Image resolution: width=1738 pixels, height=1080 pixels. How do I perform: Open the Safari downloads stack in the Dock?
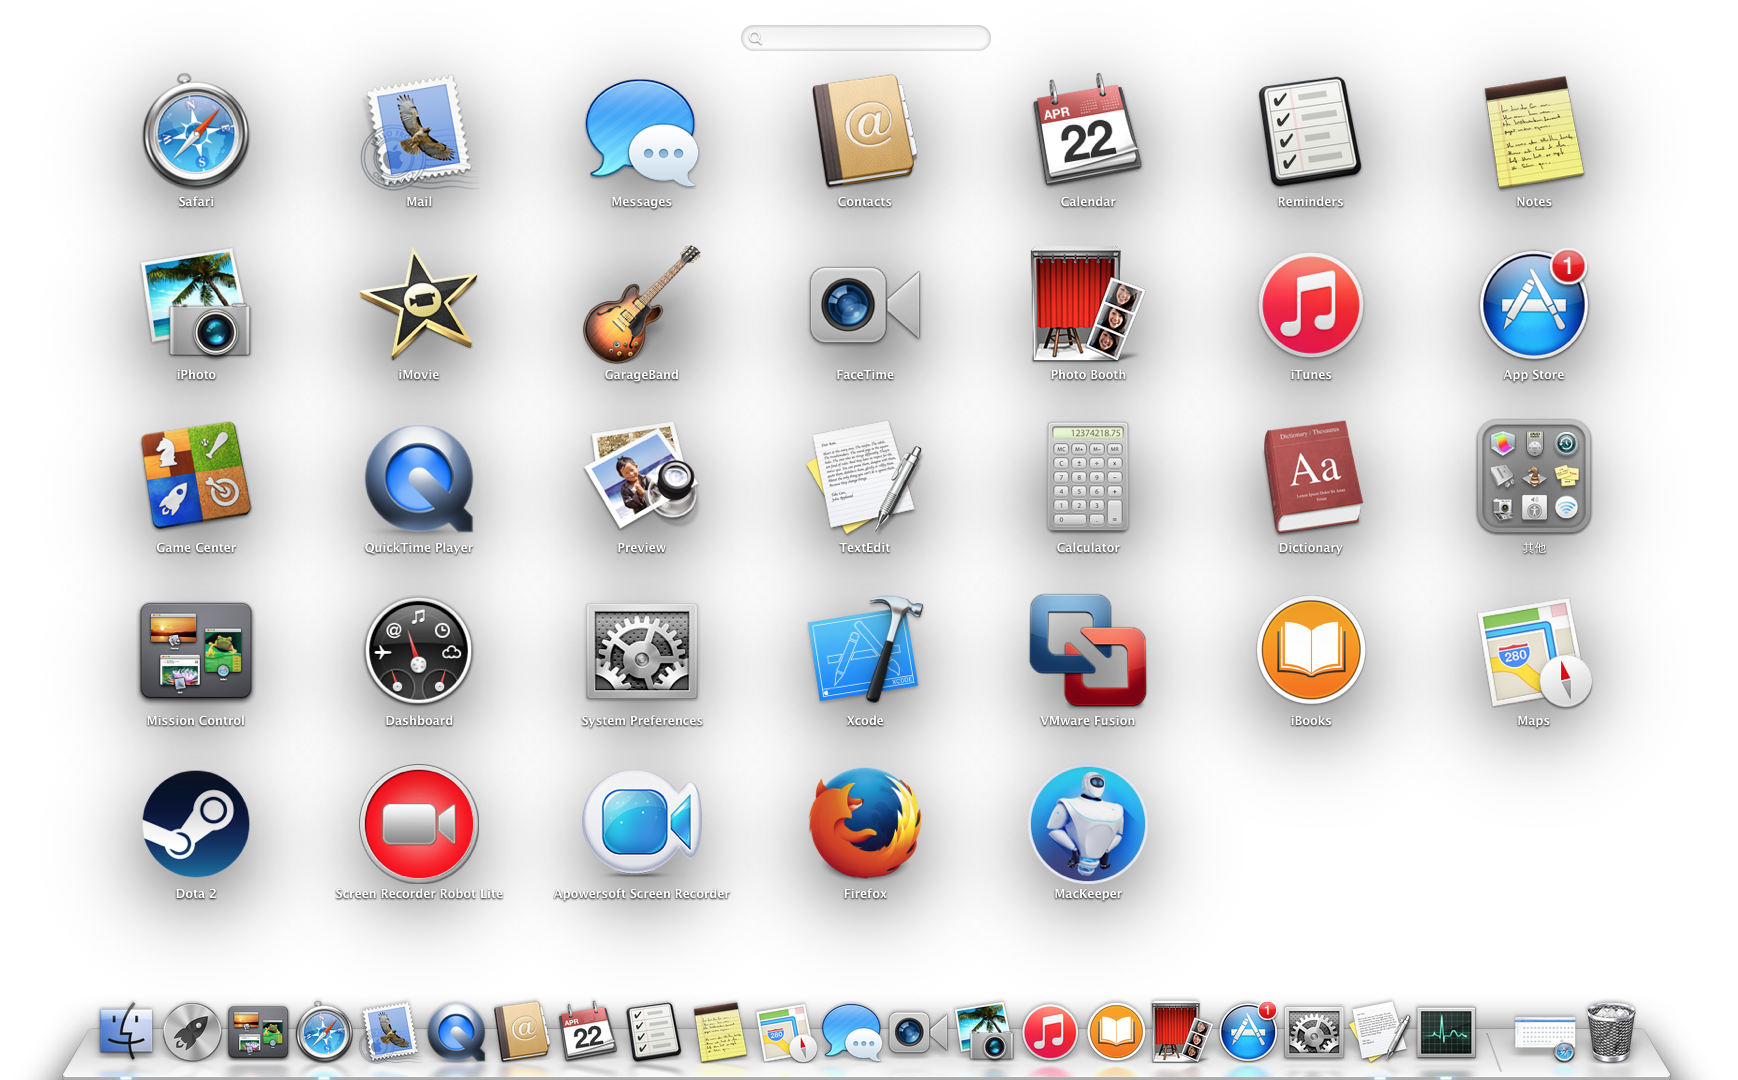(1544, 1036)
